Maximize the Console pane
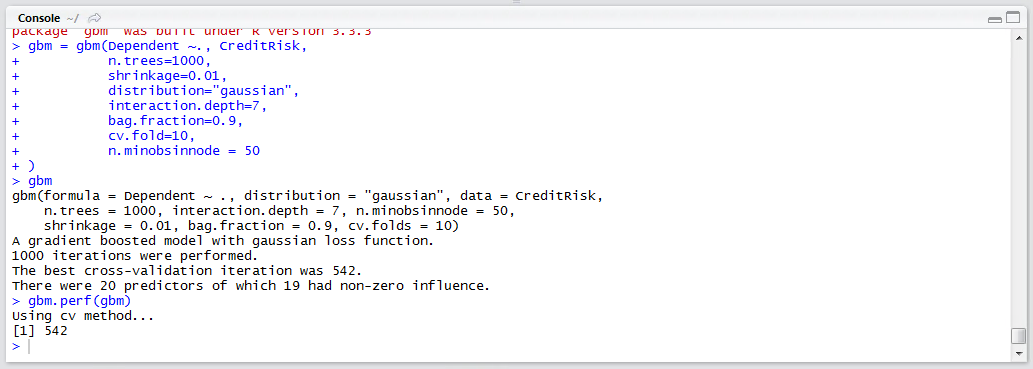 tap(1011, 18)
